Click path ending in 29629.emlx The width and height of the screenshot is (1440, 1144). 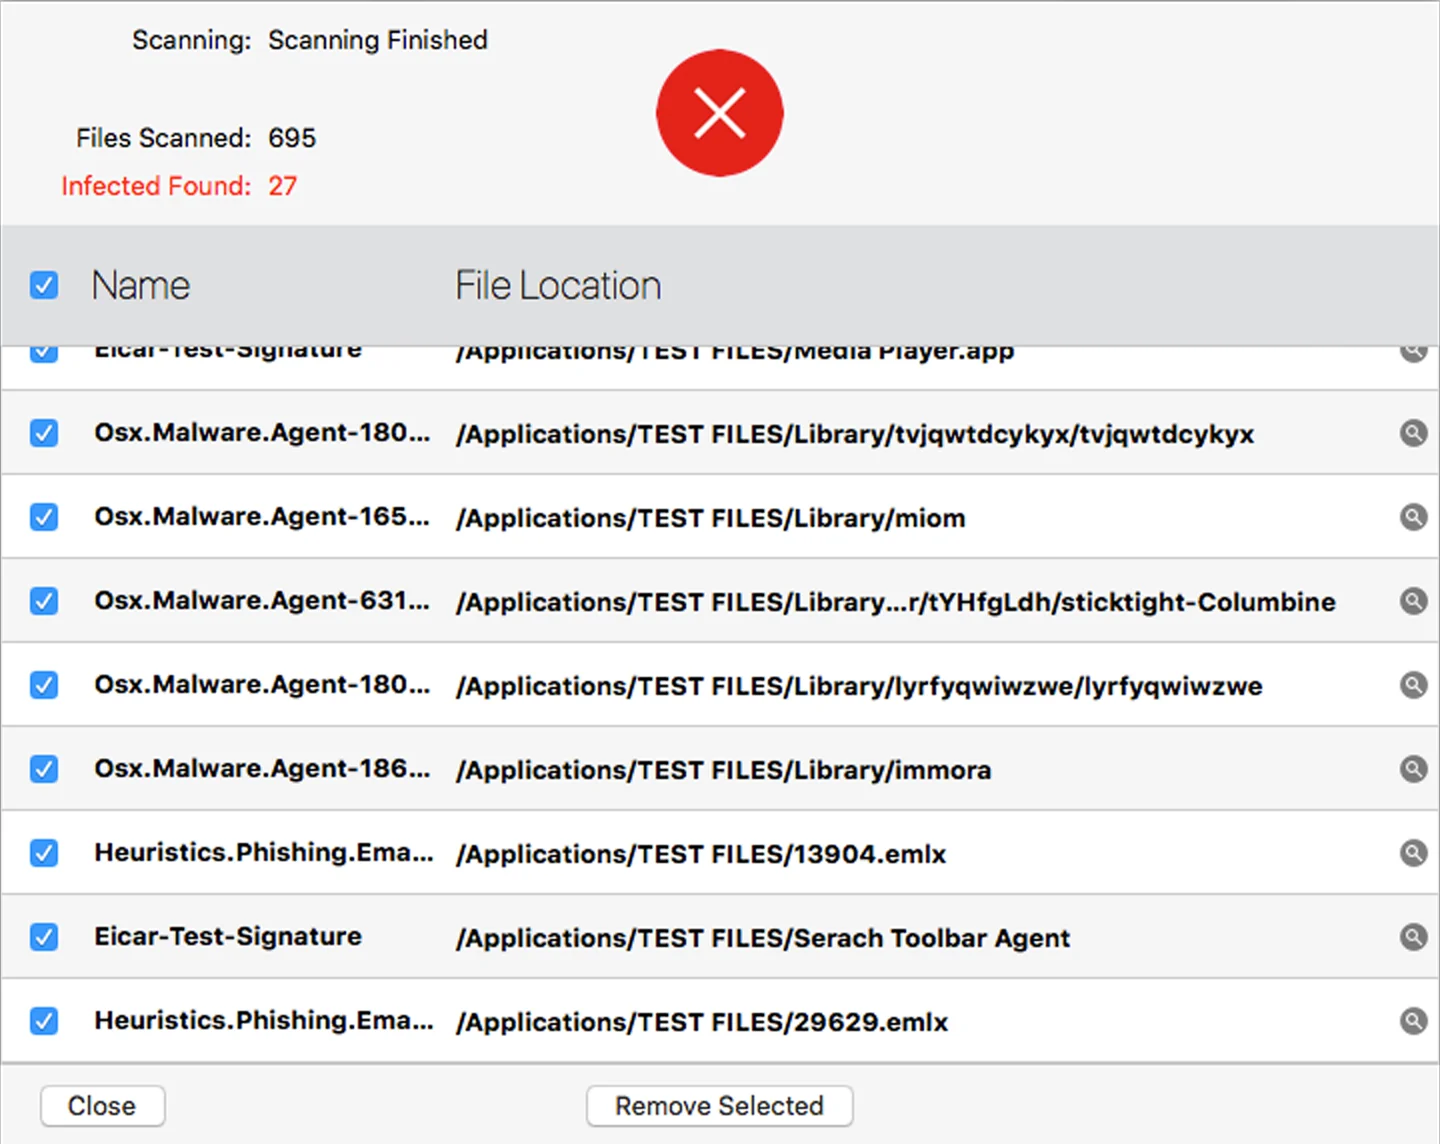pos(702,1022)
